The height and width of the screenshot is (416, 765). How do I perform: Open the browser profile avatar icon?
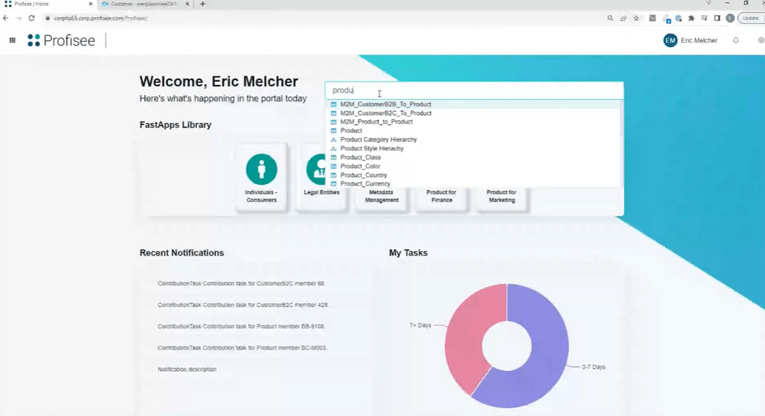[x=730, y=18]
